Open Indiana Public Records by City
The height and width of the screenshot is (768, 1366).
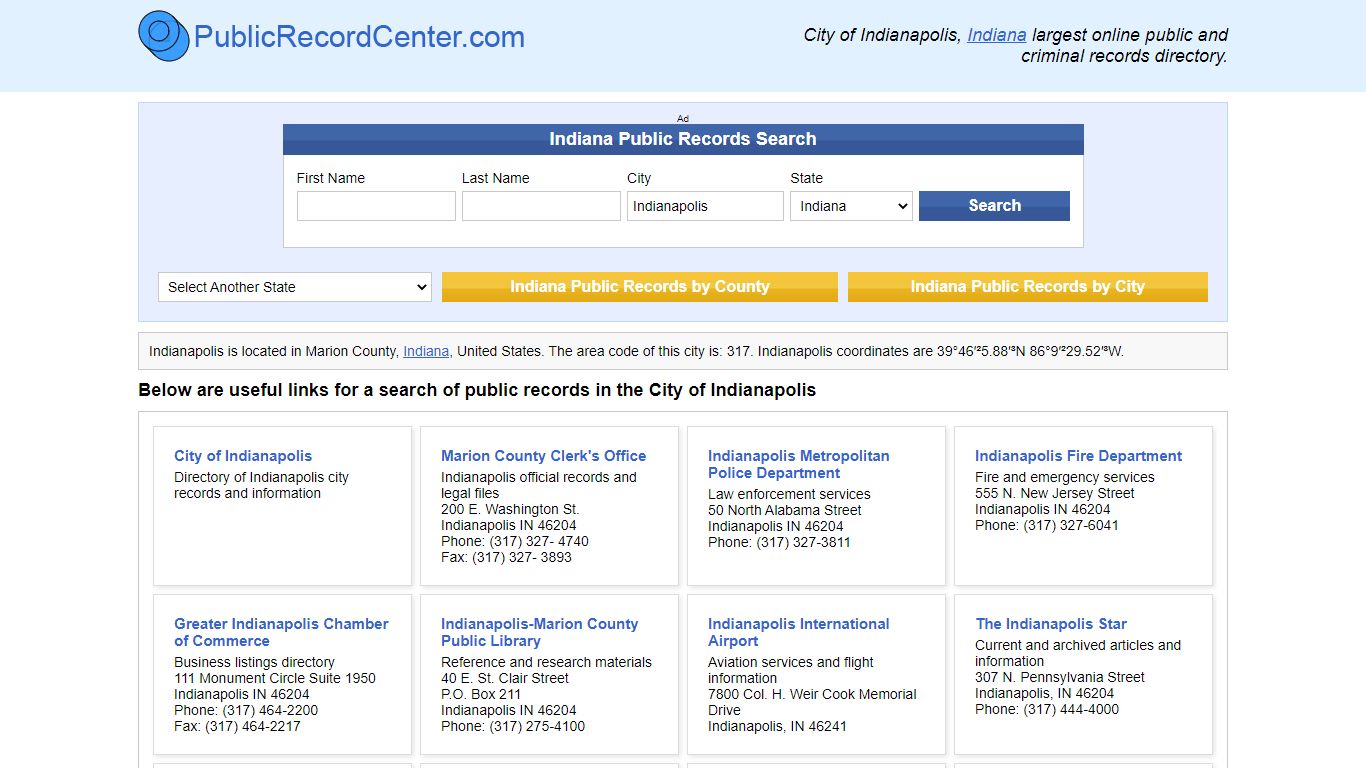point(1027,287)
